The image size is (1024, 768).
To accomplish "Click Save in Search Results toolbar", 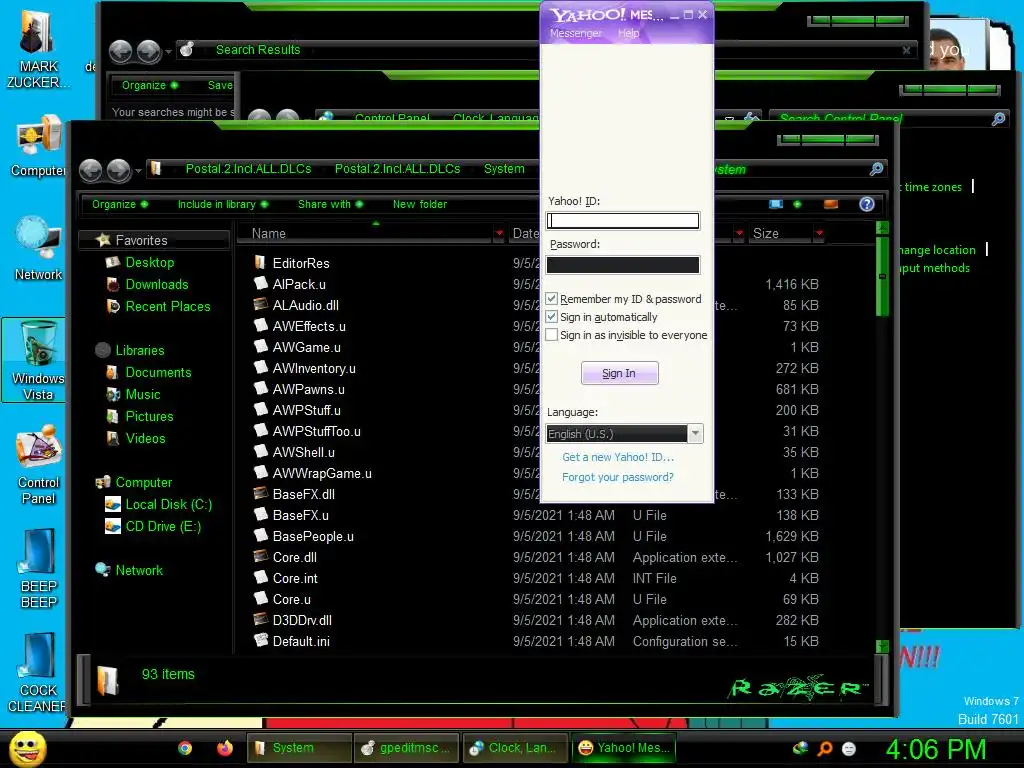I will click(220, 86).
